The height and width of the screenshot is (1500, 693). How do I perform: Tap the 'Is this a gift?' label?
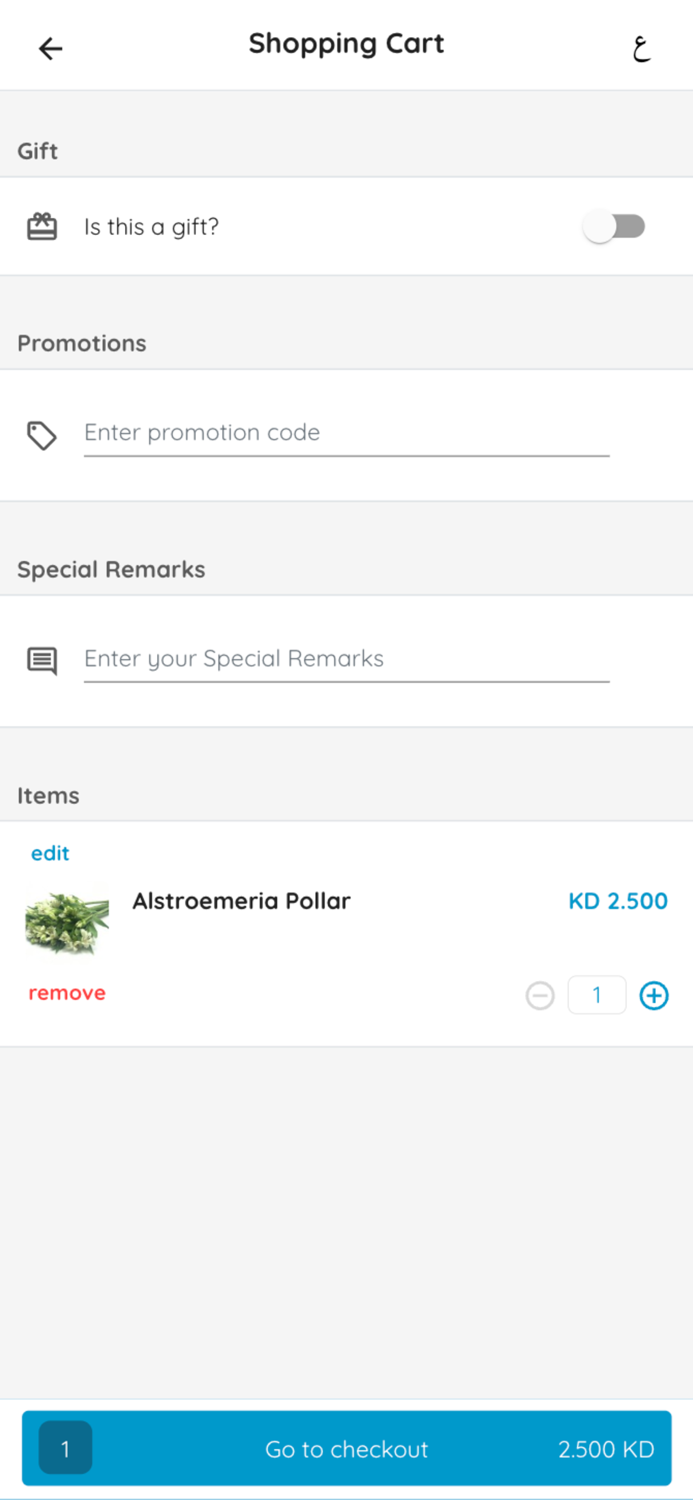pos(151,227)
